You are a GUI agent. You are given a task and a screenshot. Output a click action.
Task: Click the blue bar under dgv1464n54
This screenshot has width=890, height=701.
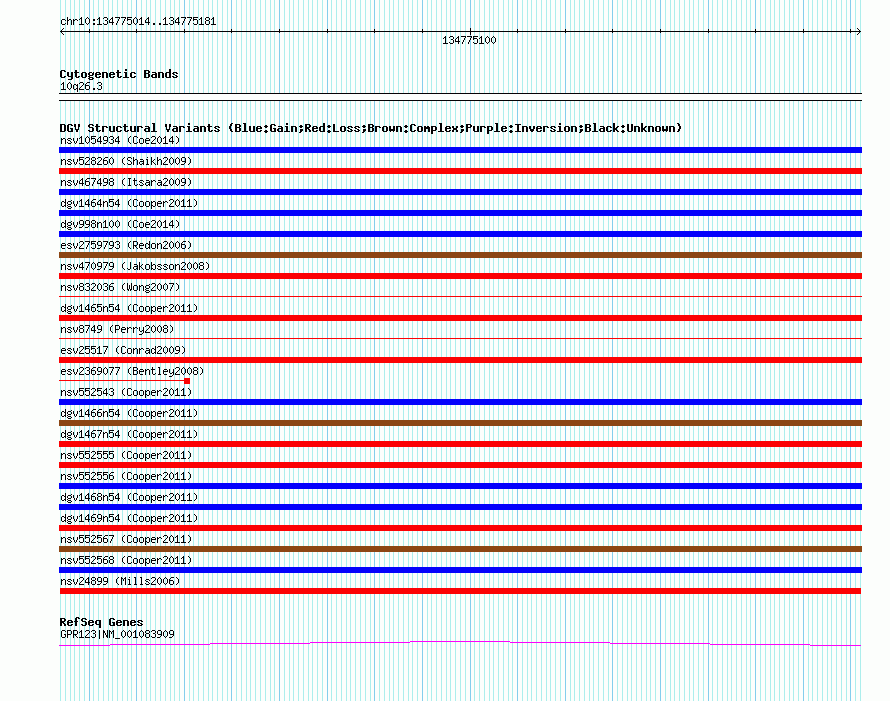(x=460, y=213)
